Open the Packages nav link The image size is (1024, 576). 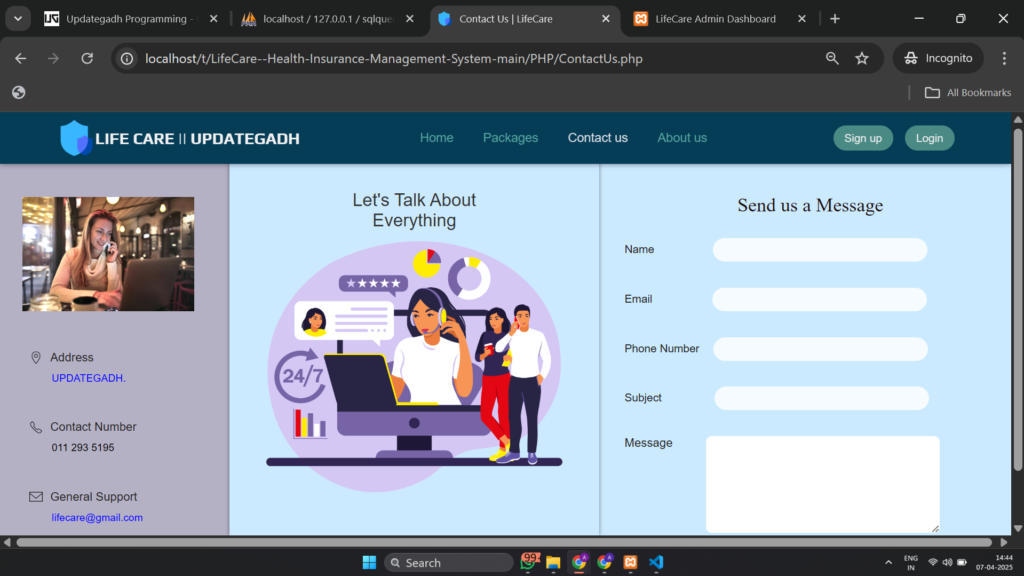(510, 138)
